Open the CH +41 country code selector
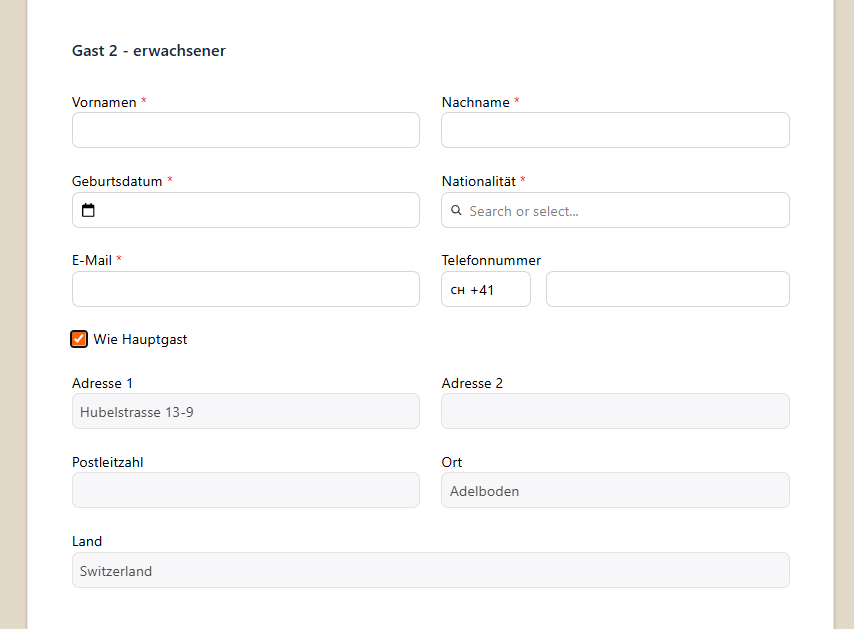The height and width of the screenshot is (629, 854). (485, 289)
